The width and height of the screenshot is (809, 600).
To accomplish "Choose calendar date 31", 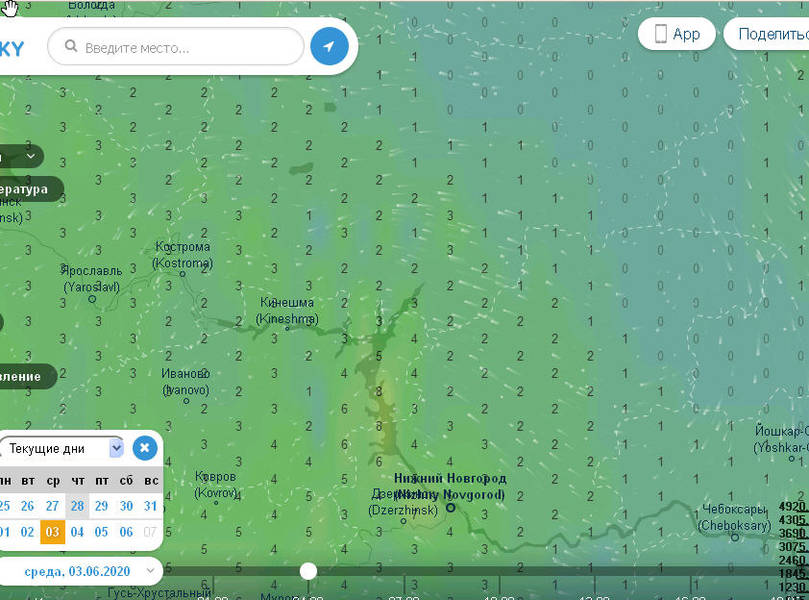I will (151, 506).
